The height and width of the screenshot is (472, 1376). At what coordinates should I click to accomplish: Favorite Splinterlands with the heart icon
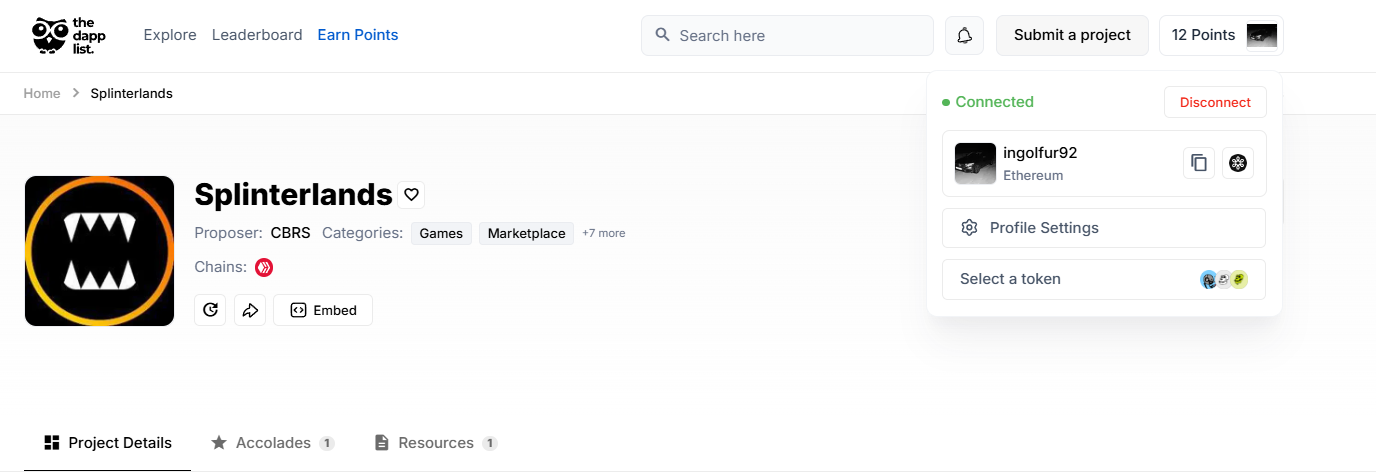(x=411, y=194)
